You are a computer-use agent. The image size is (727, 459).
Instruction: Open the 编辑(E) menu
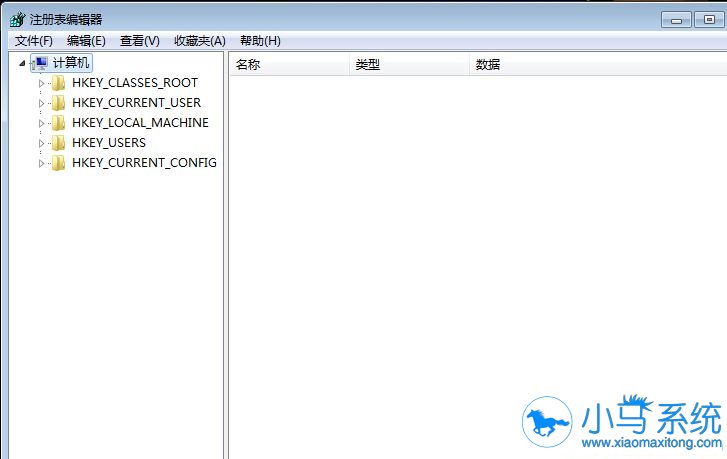click(86, 41)
